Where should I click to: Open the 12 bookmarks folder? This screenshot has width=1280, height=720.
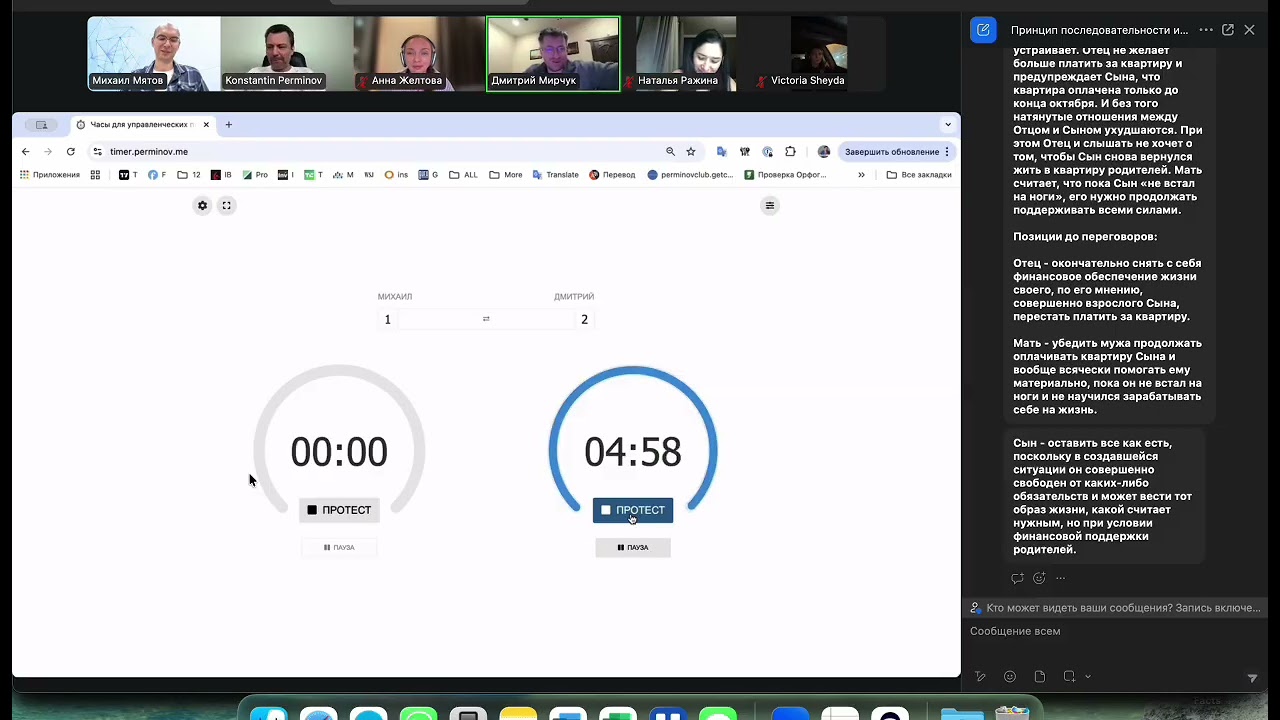pyautogui.click(x=189, y=175)
